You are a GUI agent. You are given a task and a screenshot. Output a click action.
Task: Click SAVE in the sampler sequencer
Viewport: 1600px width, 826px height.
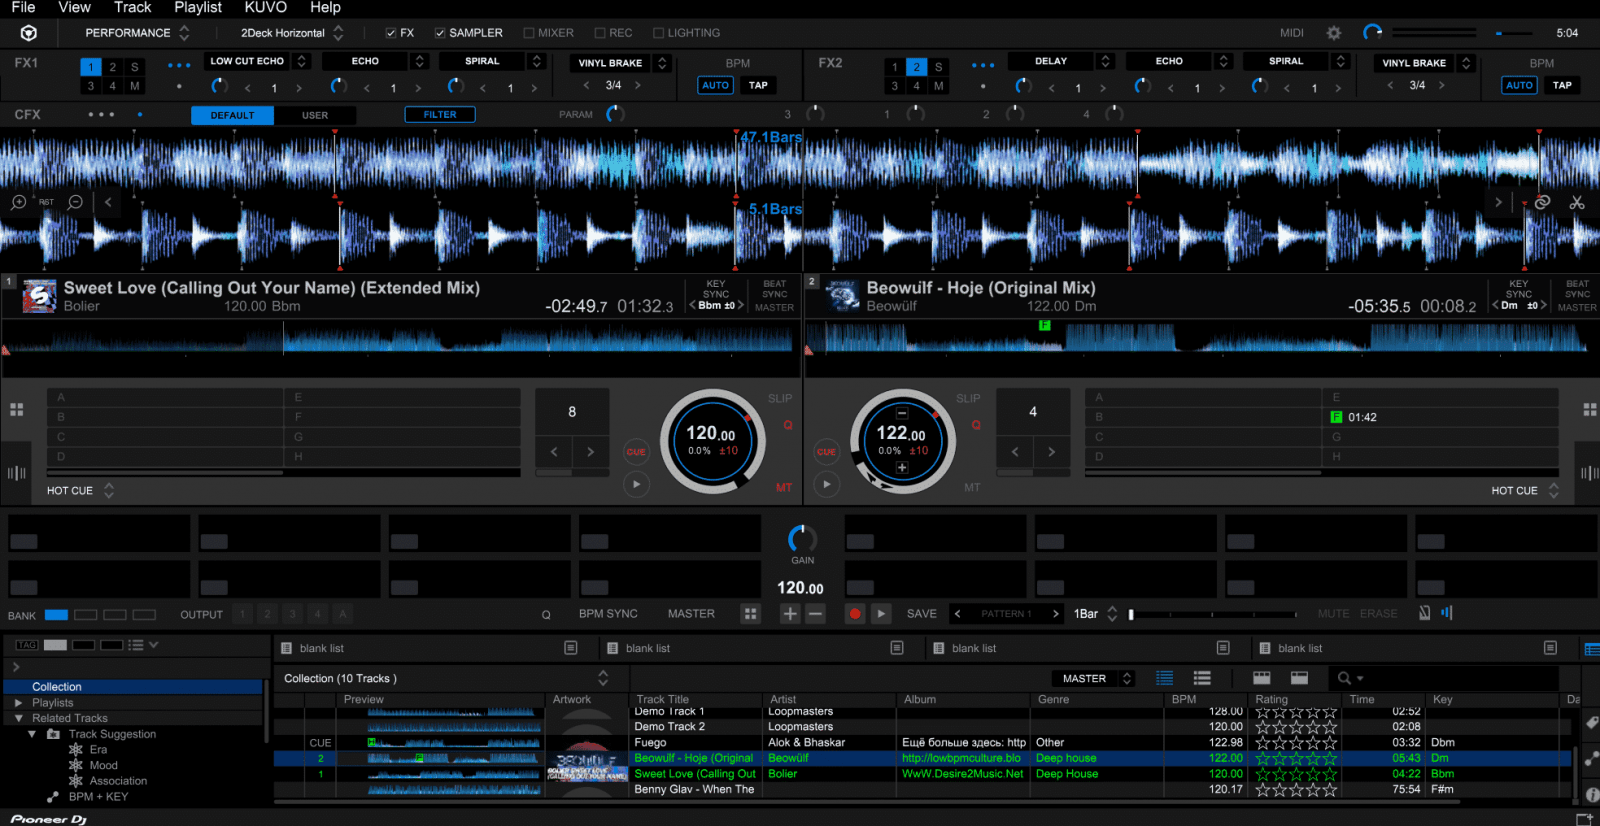pyautogui.click(x=922, y=614)
